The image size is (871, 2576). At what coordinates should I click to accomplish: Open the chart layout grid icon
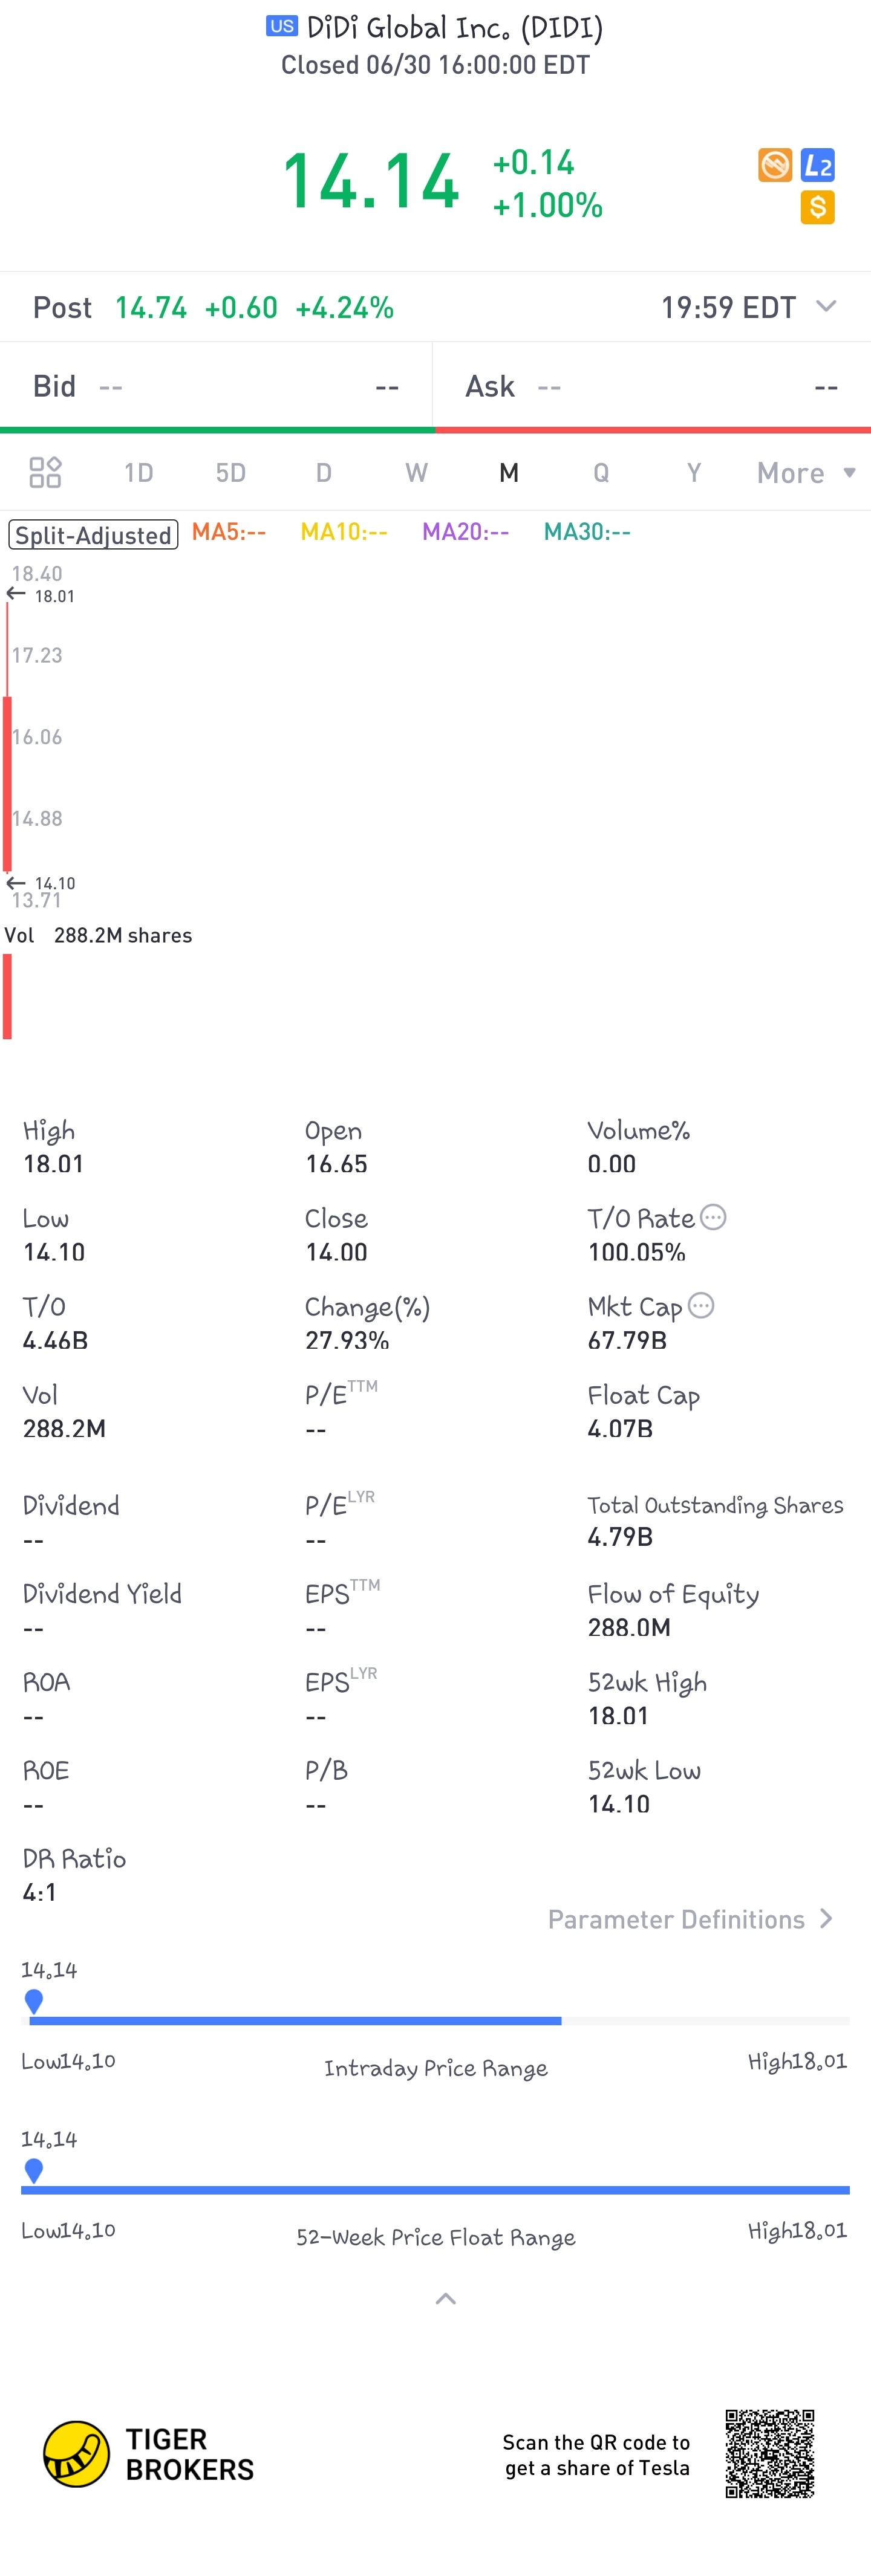[x=45, y=472]
